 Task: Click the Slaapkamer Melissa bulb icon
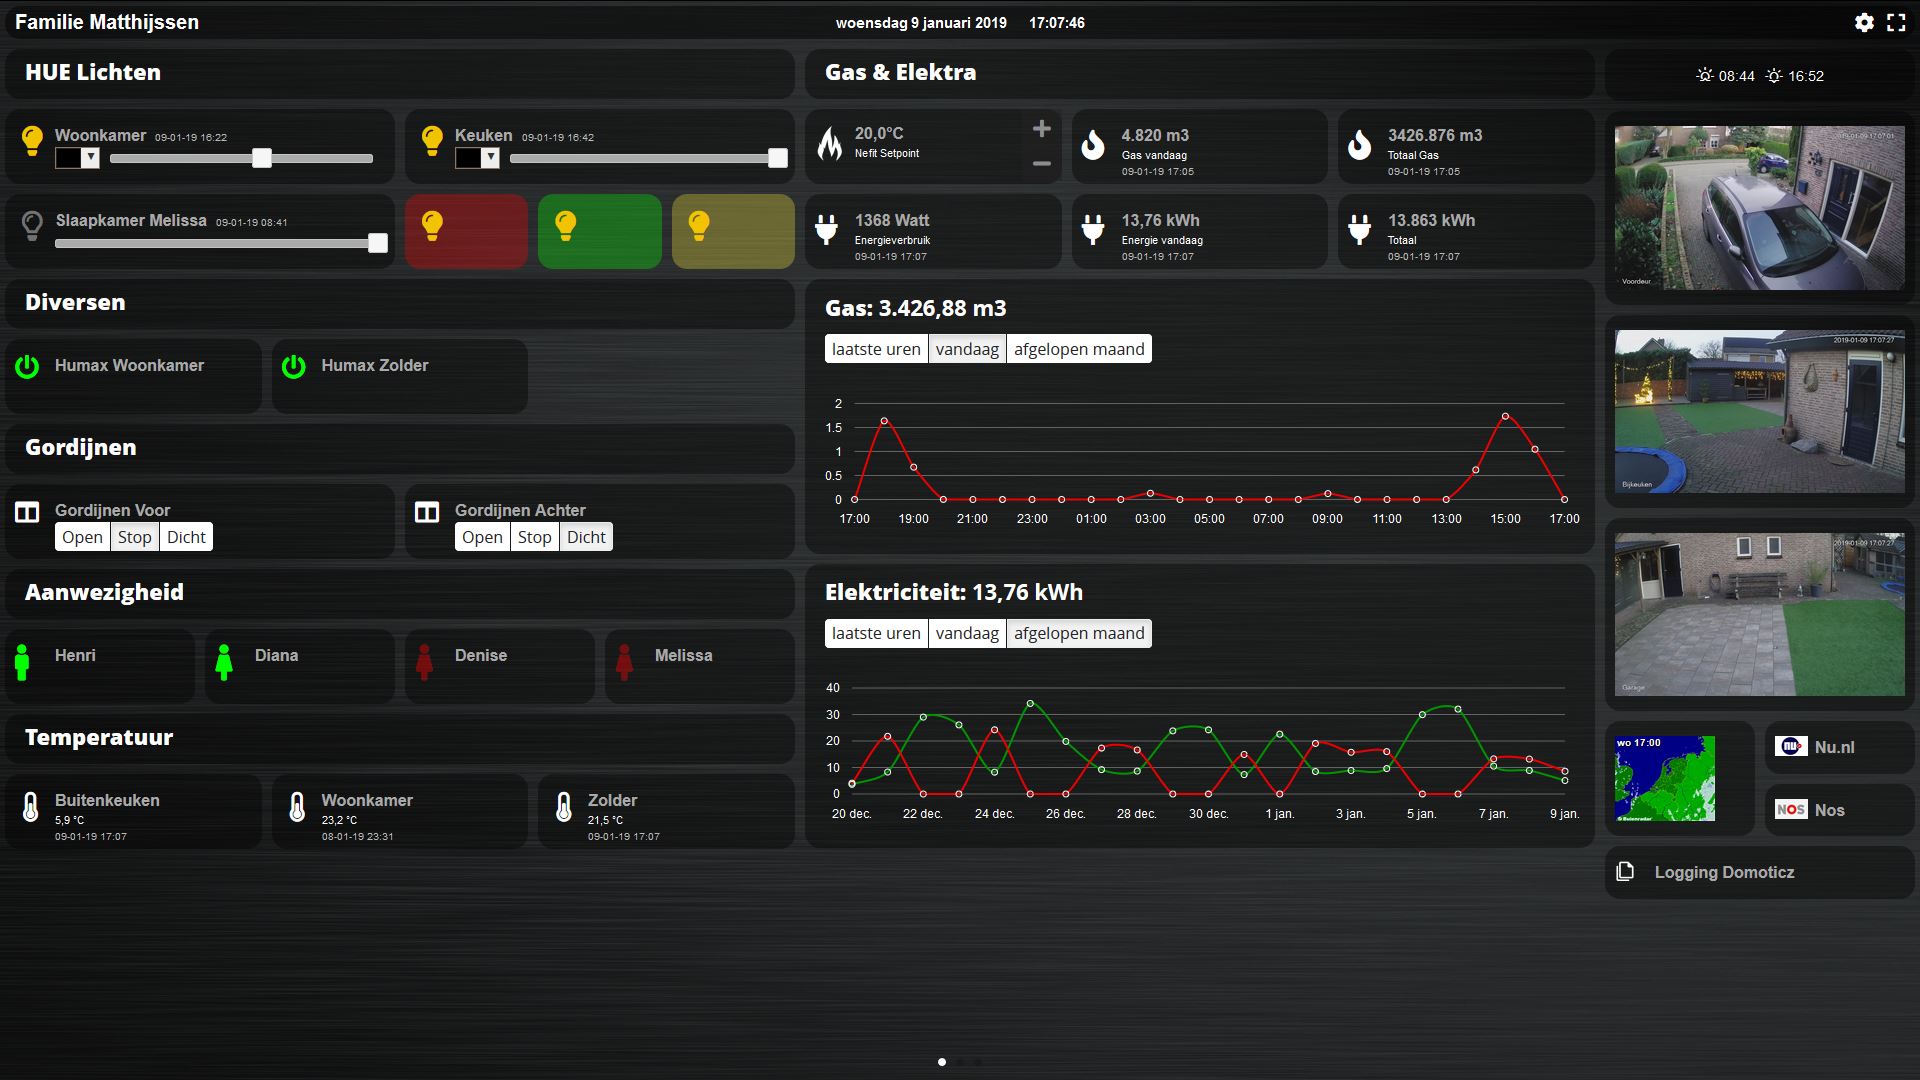(32, 226)
